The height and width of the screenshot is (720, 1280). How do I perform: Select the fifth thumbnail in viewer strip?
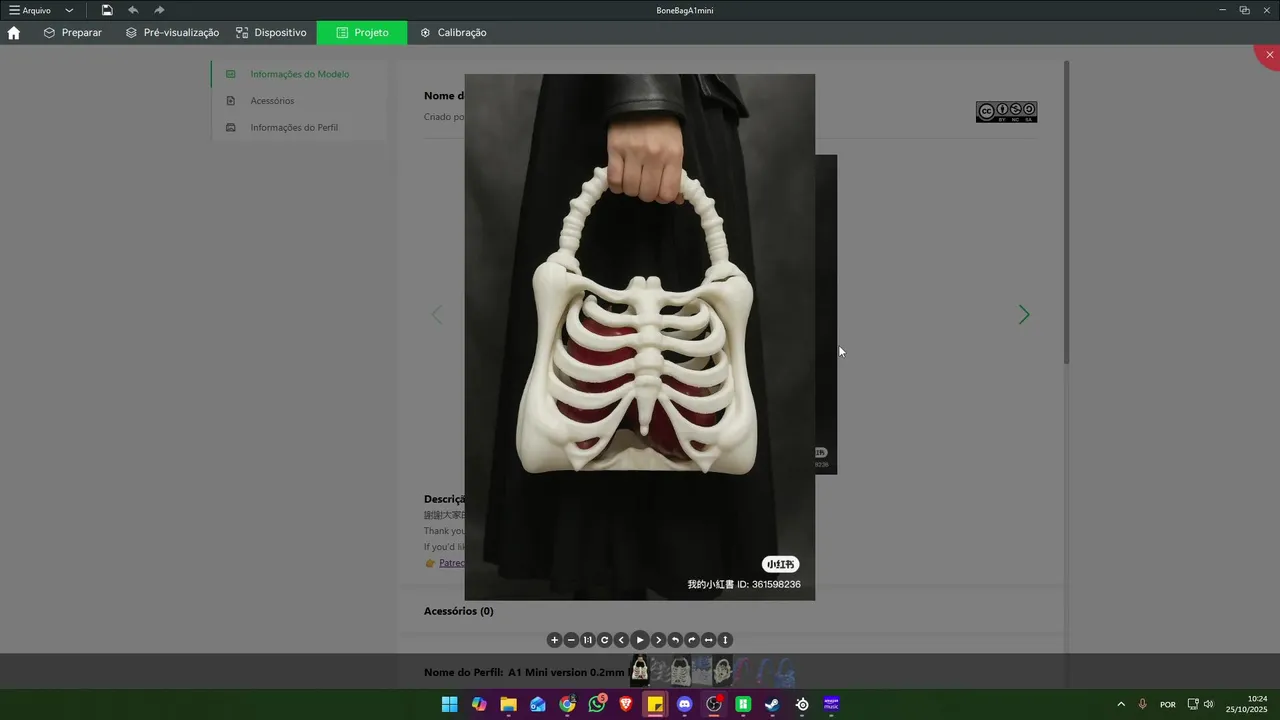coord(723,670)
